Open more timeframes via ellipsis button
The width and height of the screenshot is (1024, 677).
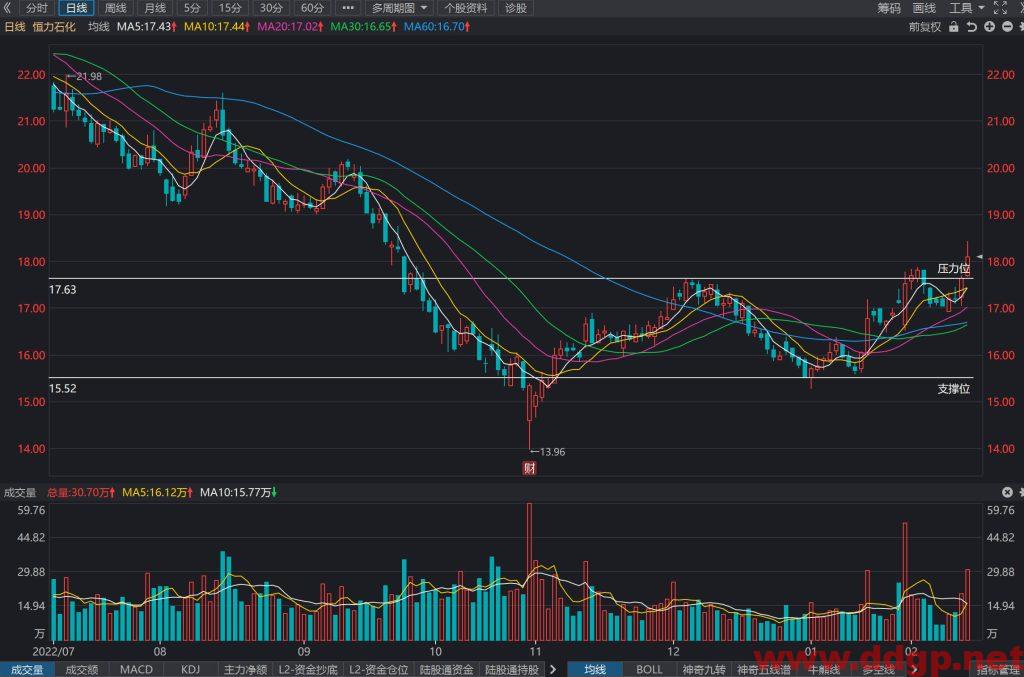(348, 8)
